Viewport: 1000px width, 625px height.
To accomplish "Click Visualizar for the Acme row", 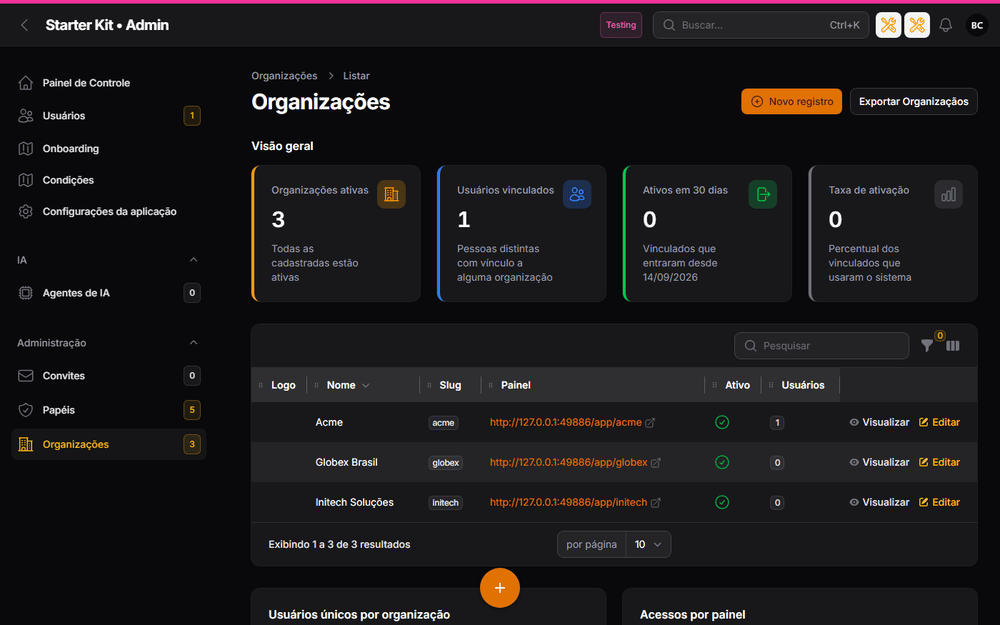I will 879,422.
